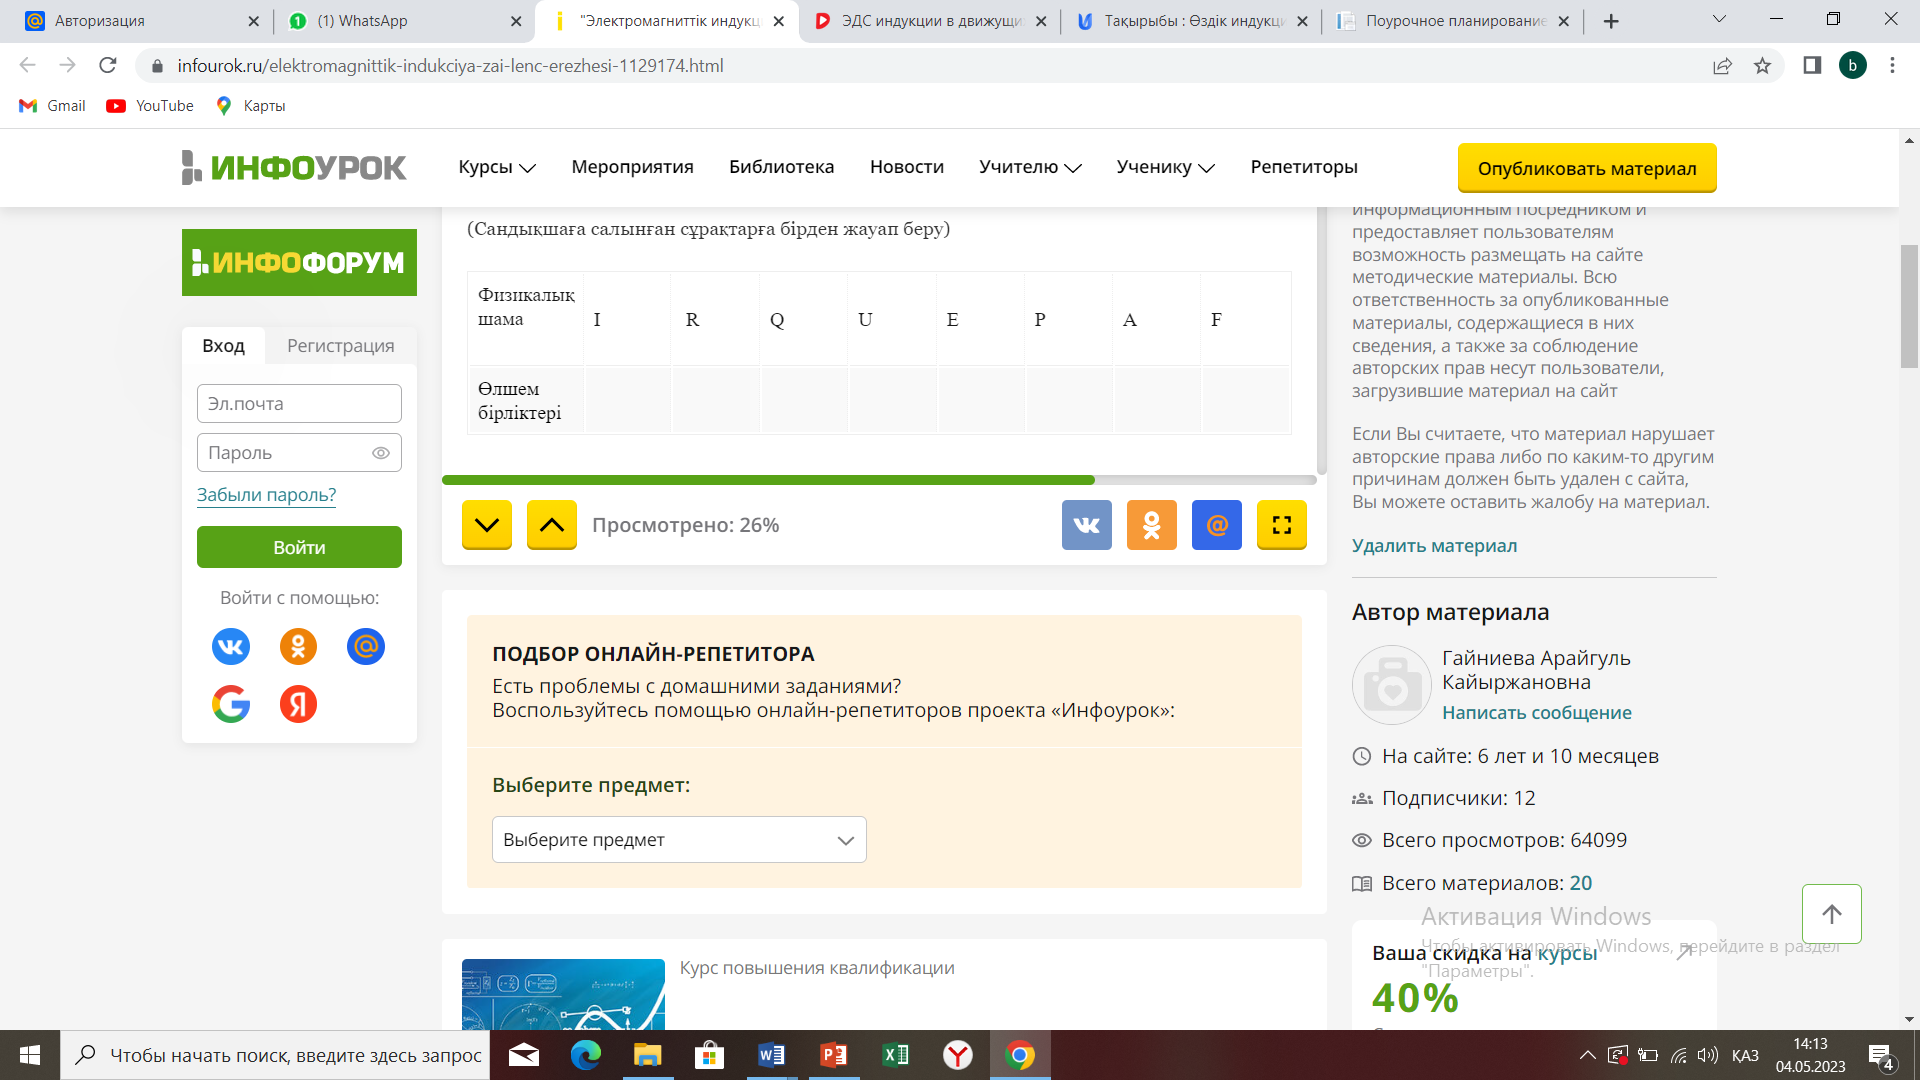Open 'Выберите предмет' dropdown
The height and width of the screenshot is (1080, 1920).
tap(679, 840)
